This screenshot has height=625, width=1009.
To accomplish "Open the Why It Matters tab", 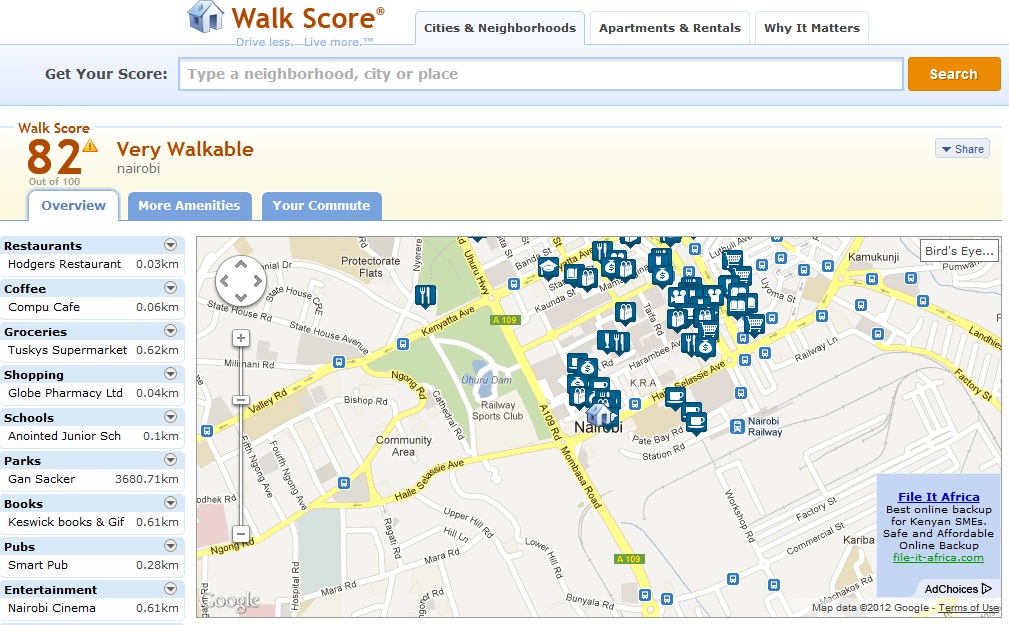I will (812, 28).
